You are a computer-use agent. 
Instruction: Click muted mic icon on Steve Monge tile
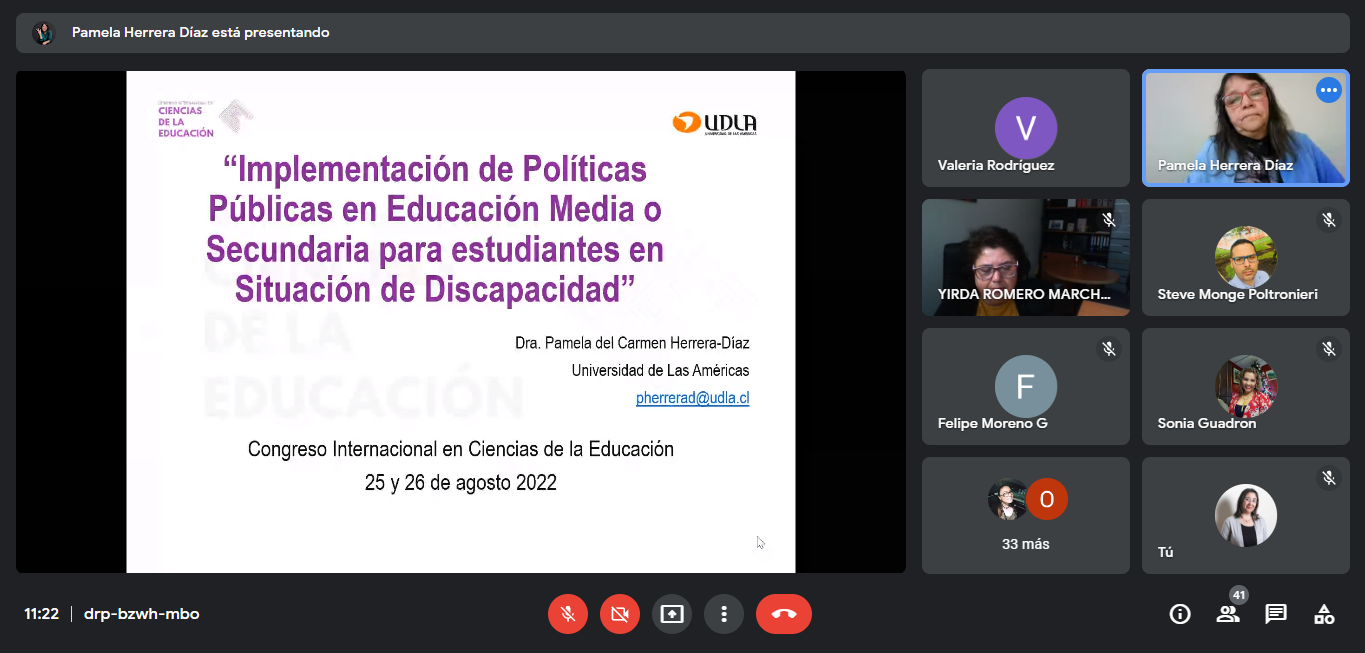click(1328, 220)
